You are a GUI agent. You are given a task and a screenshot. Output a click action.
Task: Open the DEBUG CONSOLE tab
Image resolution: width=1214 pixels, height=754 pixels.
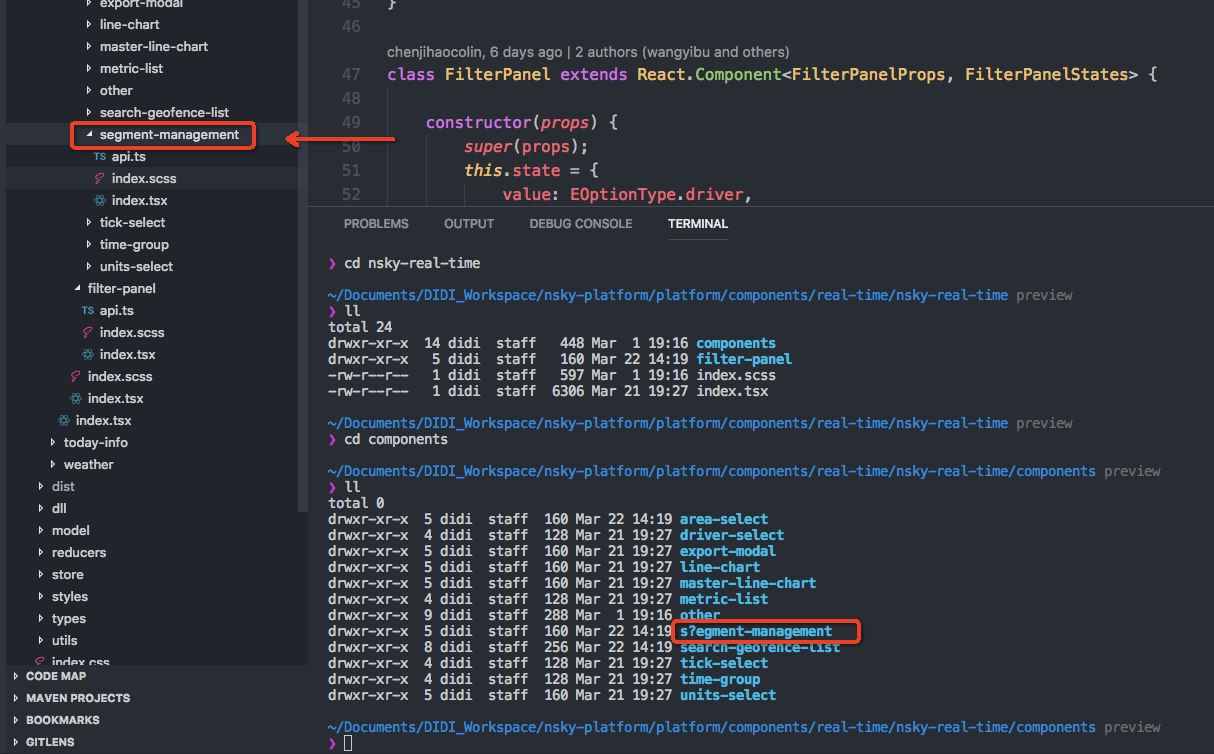tap(581, 224)
